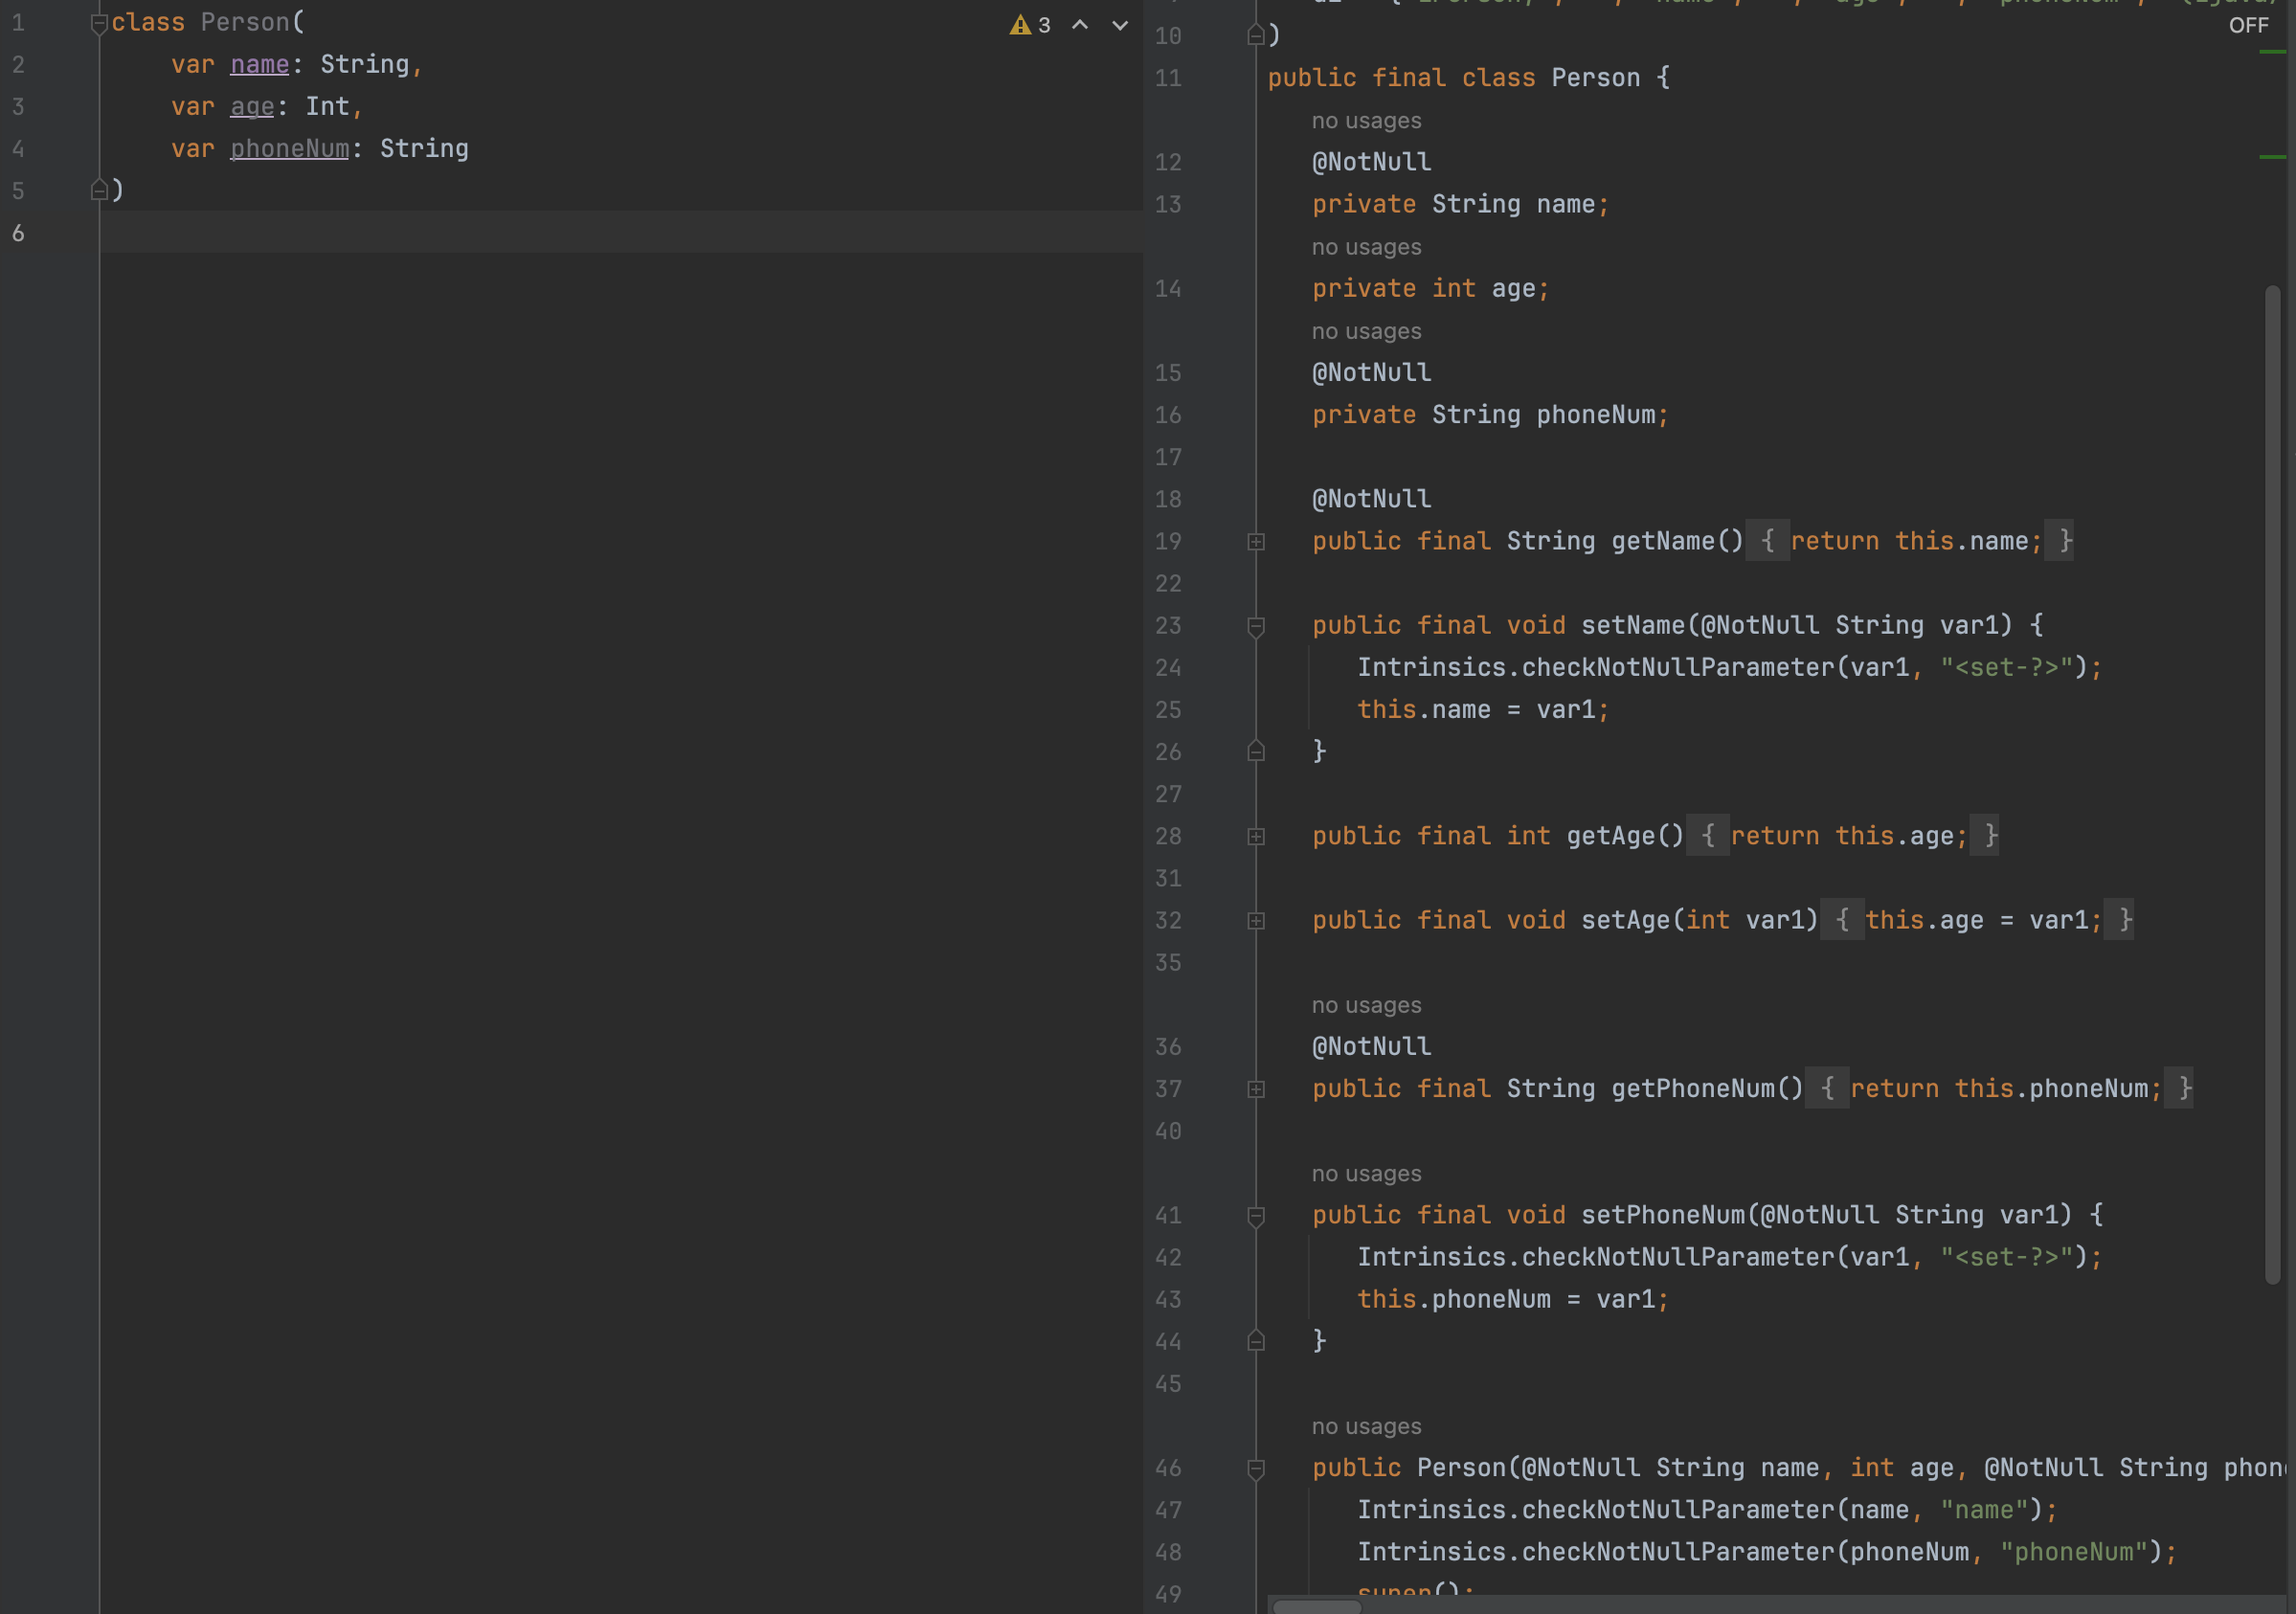
Task: Click 'public final class Person {' declaration
Action: tap(1468, 78)
